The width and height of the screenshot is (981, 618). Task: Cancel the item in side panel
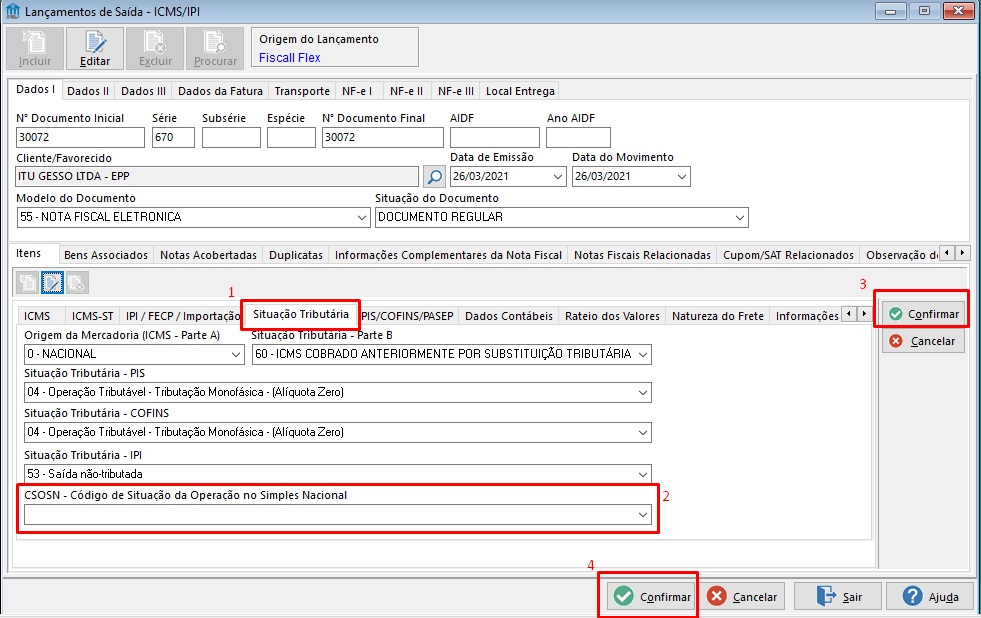point(923,341)
